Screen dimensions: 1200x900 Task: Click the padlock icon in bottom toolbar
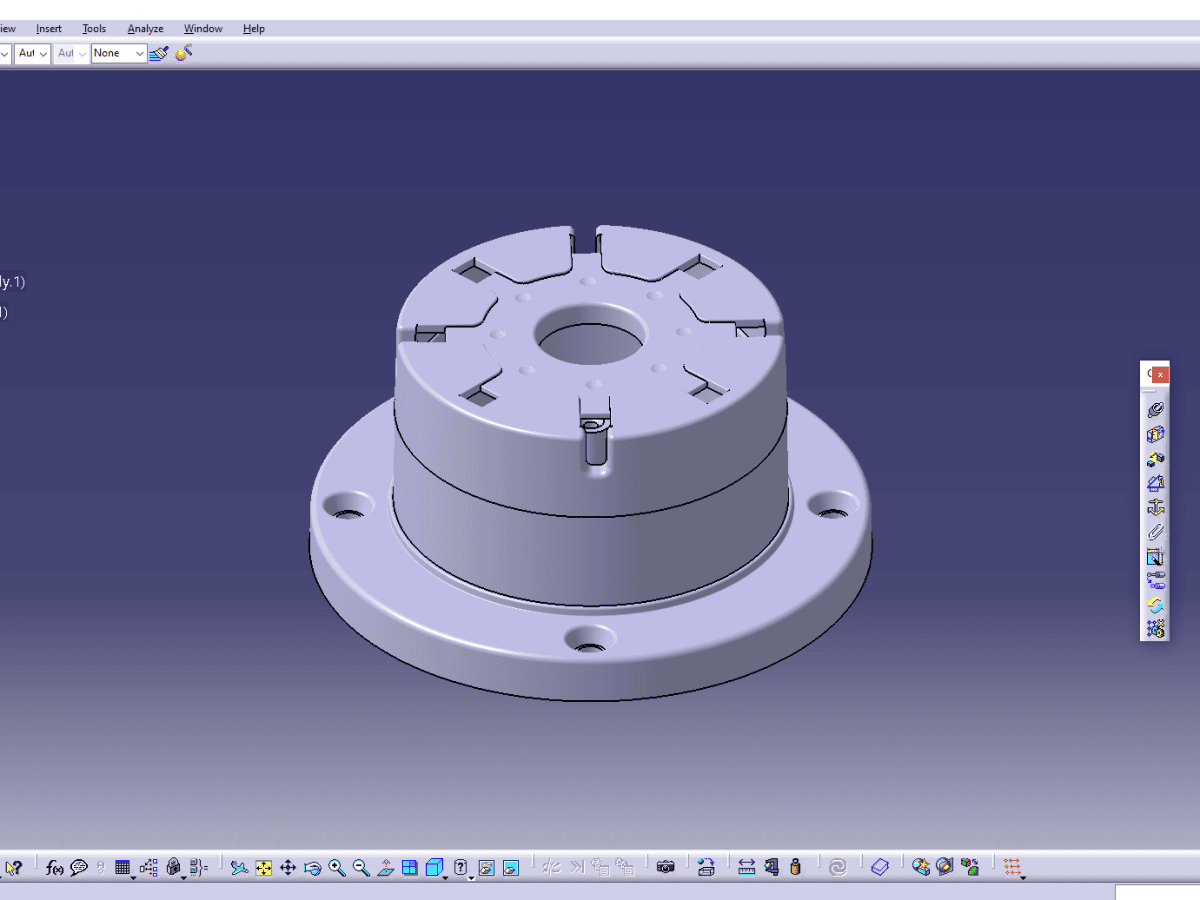173,868
